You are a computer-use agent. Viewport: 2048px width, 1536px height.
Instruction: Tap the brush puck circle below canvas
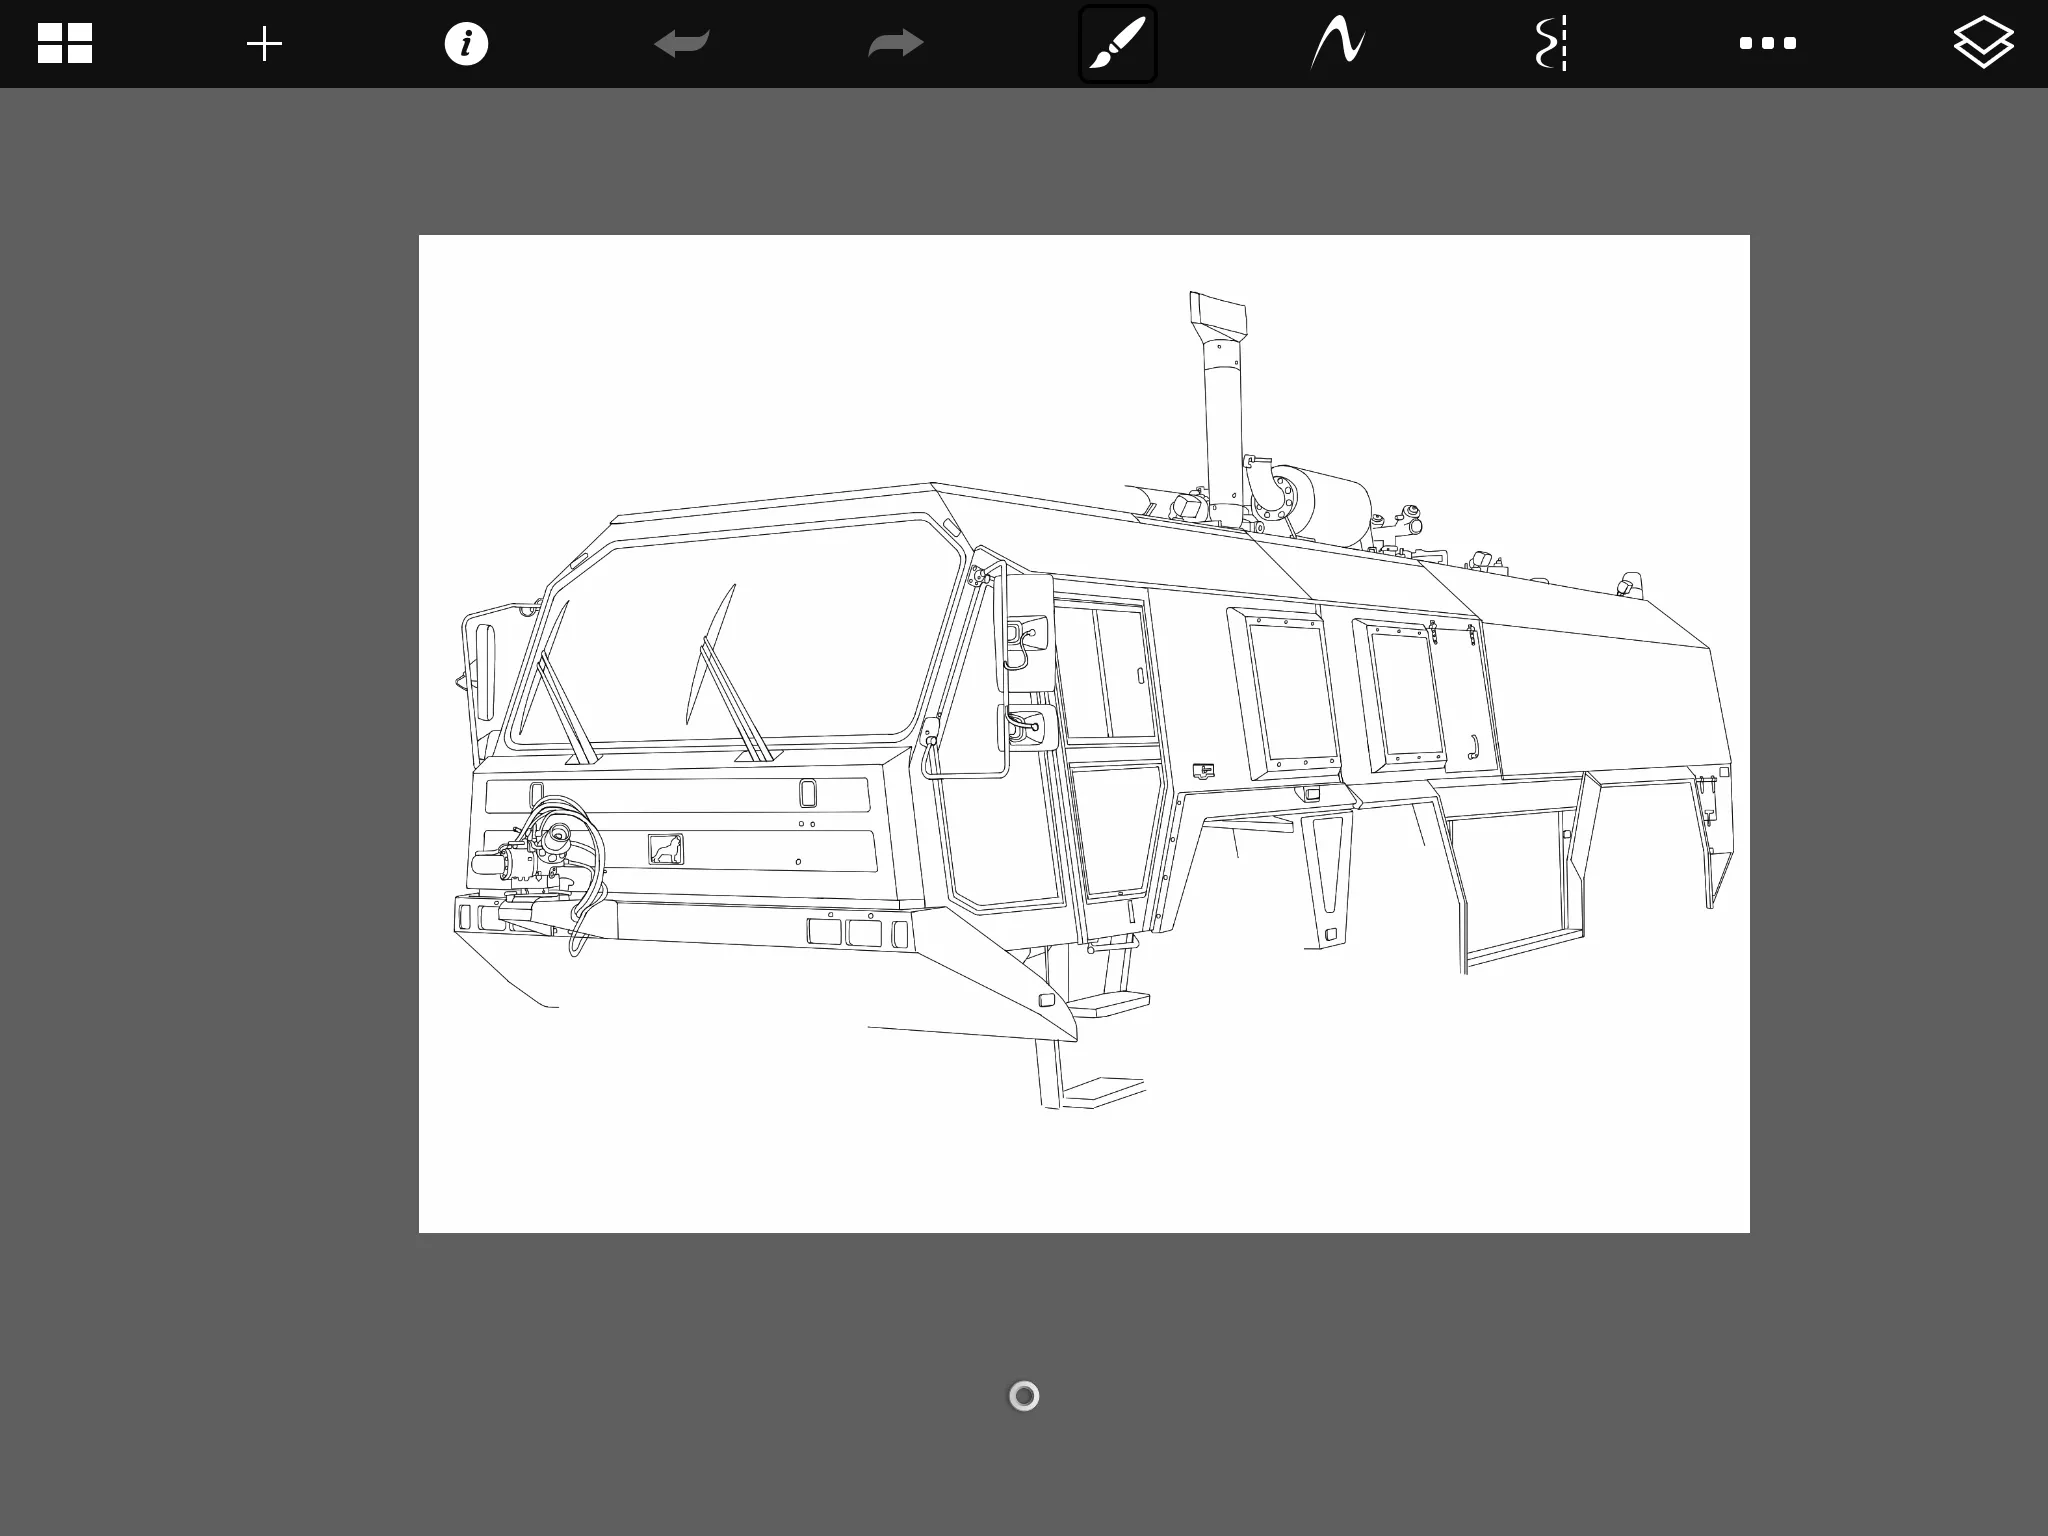coord(1024,1396)
